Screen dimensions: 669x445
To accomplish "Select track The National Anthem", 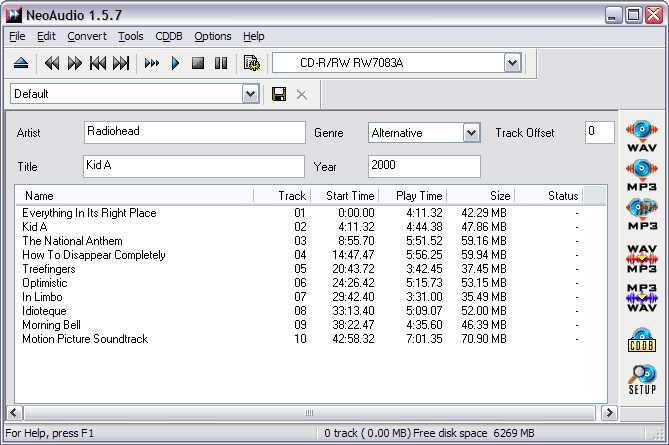I will click(x=72, y=241).
